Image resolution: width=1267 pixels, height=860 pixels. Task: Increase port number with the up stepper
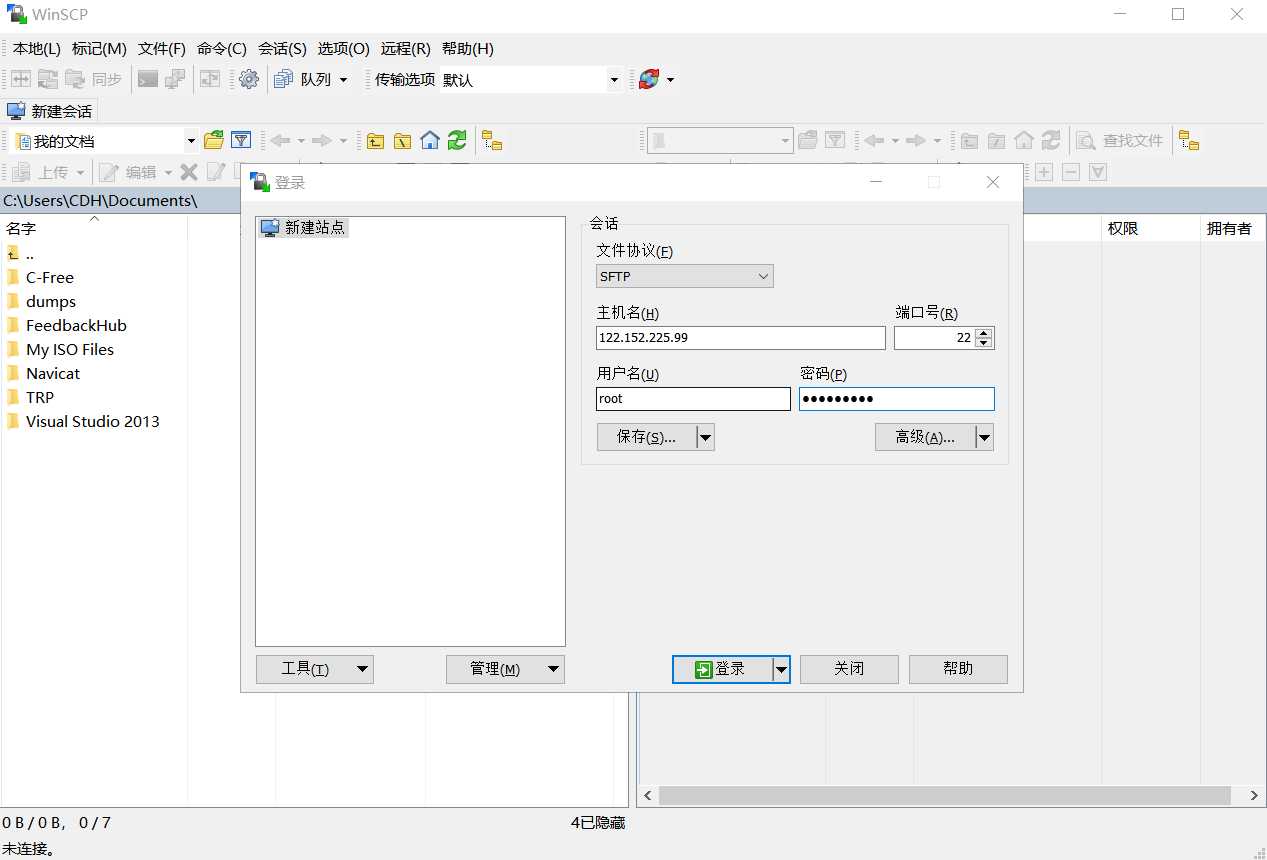[x=984, y=332]
